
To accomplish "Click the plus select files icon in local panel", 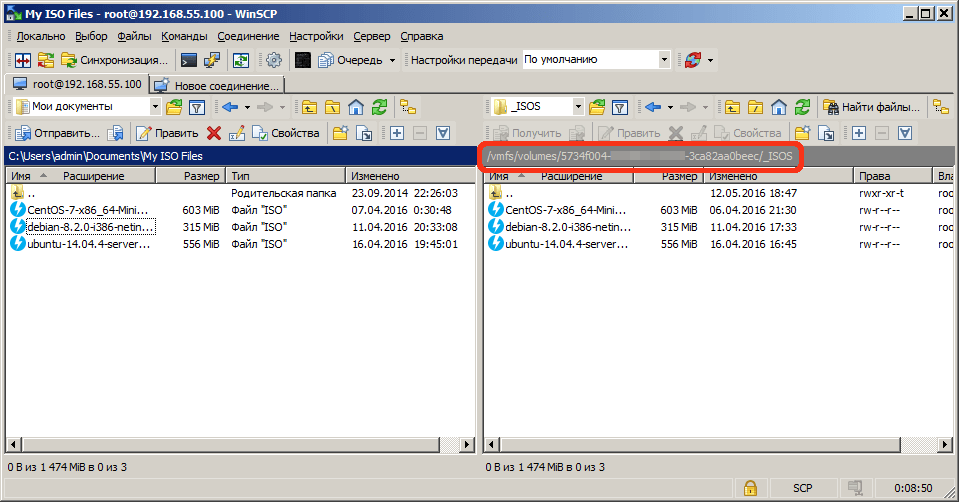I will (396, 133).
